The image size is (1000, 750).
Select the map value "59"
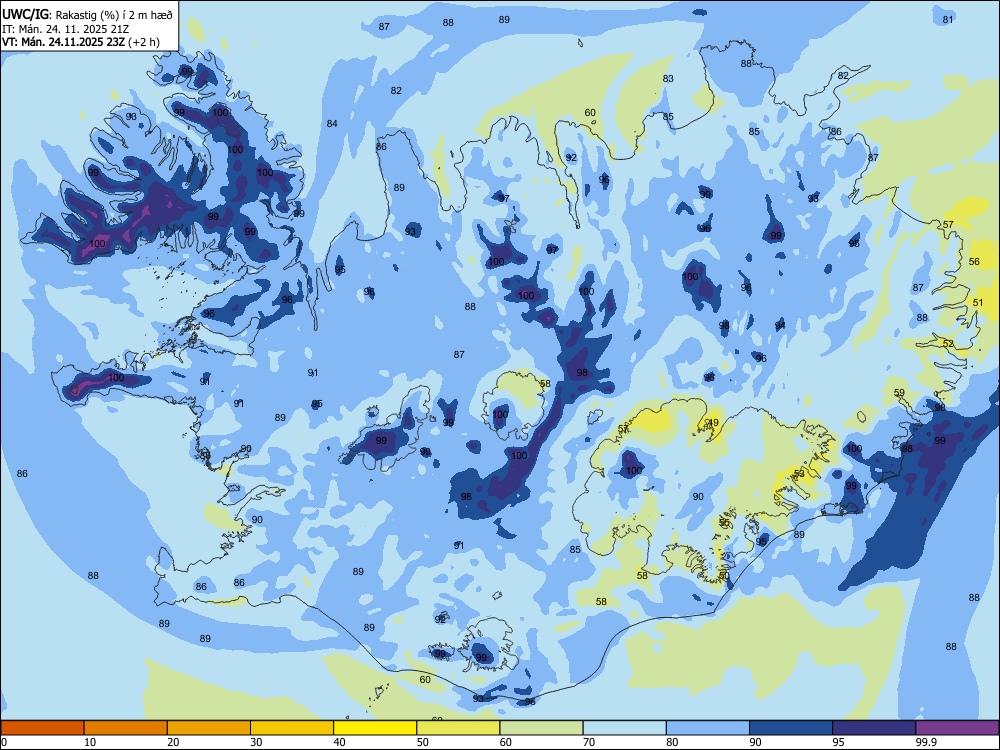click(x=899, y=393)
